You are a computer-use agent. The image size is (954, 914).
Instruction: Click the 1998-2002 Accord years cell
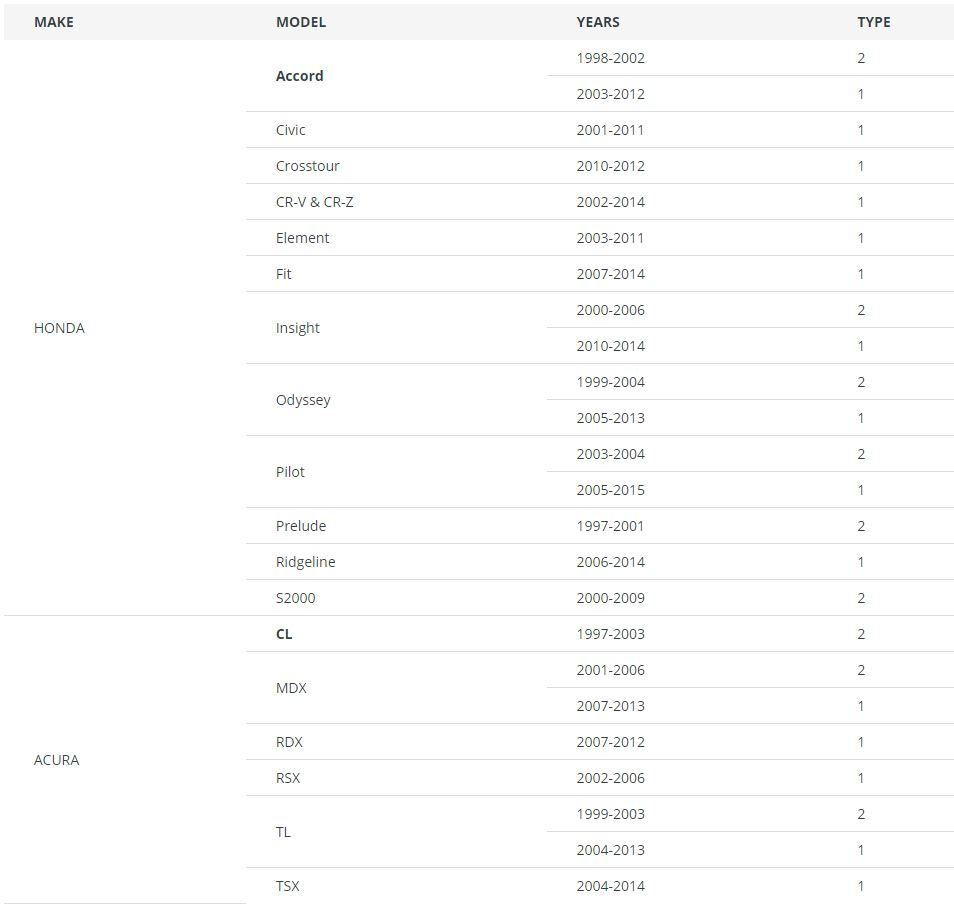coord(610,58)
